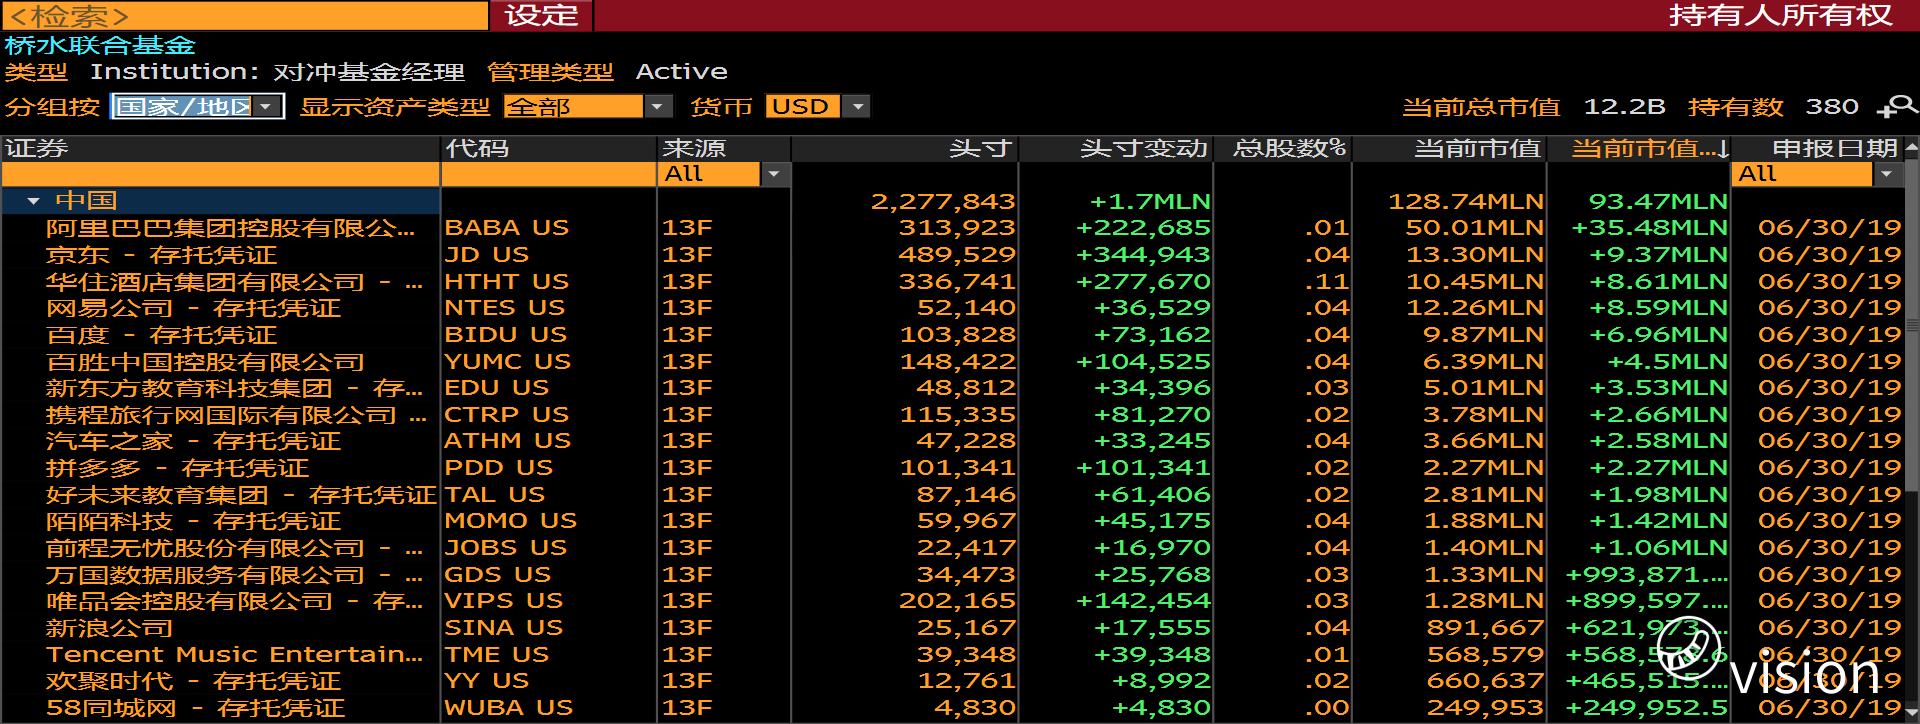1920x724 pixels.
Task: Click the CTRP US ticker code
Action: (507, 415)
